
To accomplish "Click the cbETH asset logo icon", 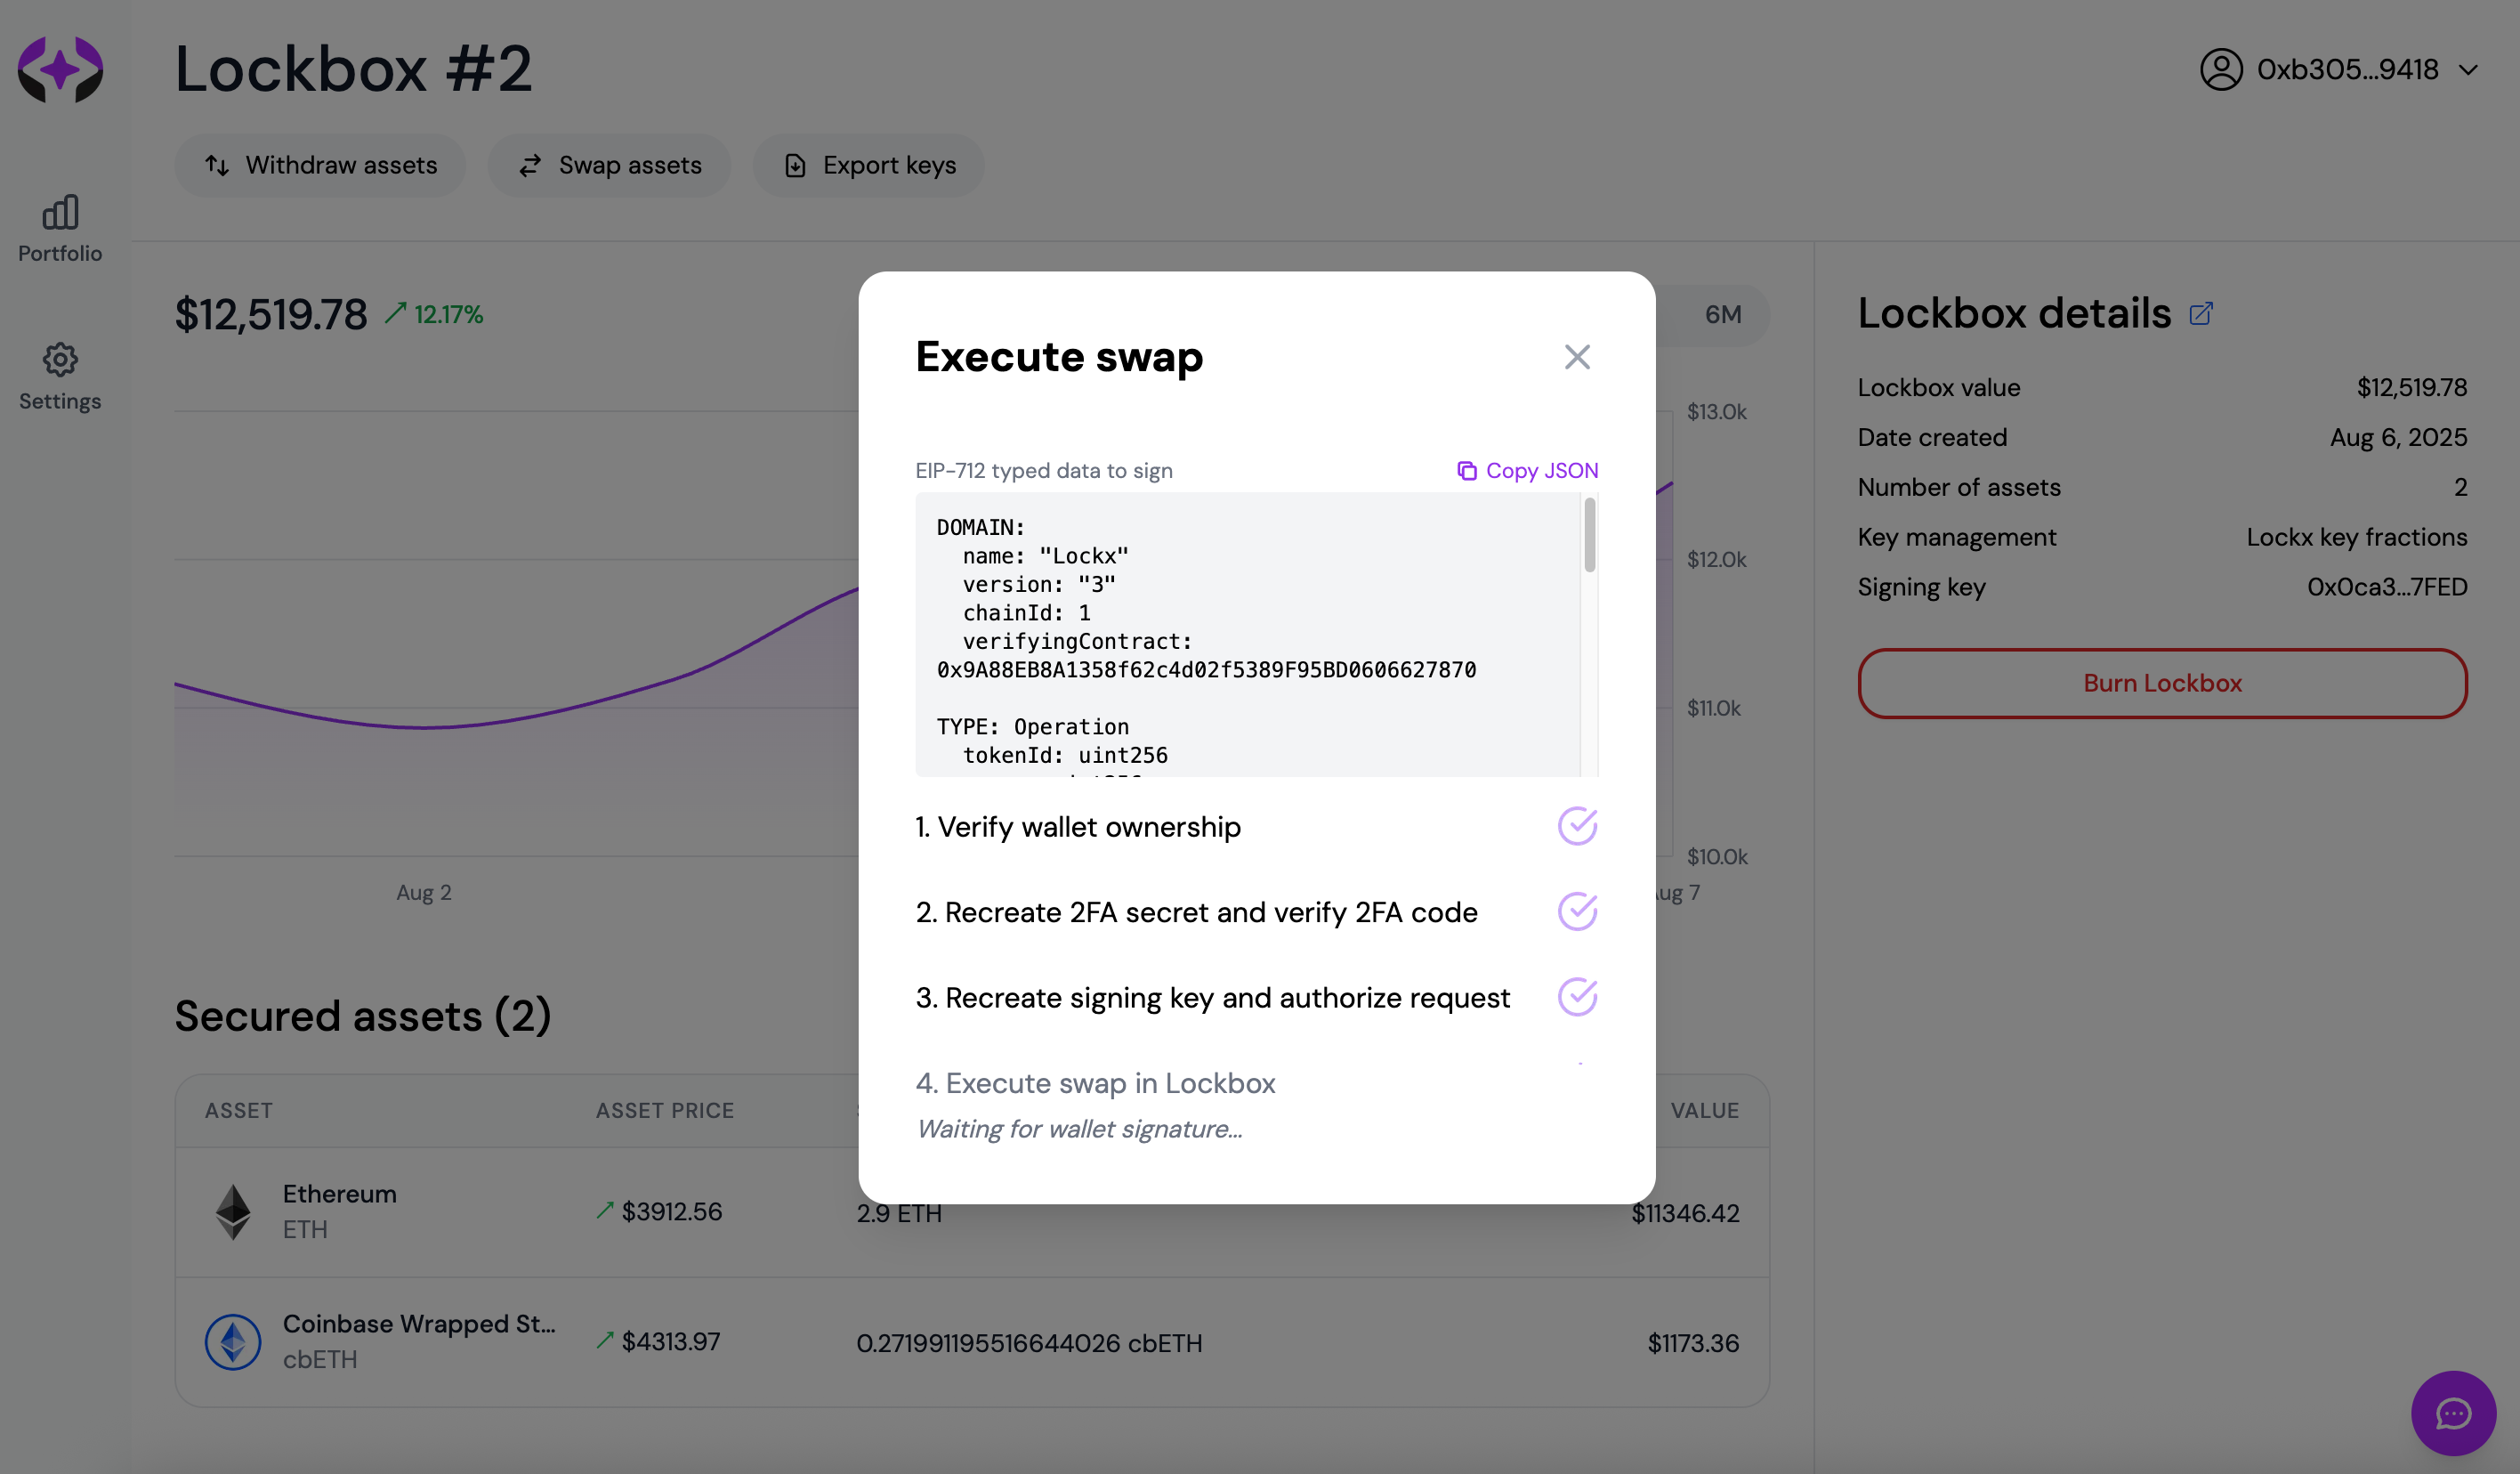I will point(233,1341).
